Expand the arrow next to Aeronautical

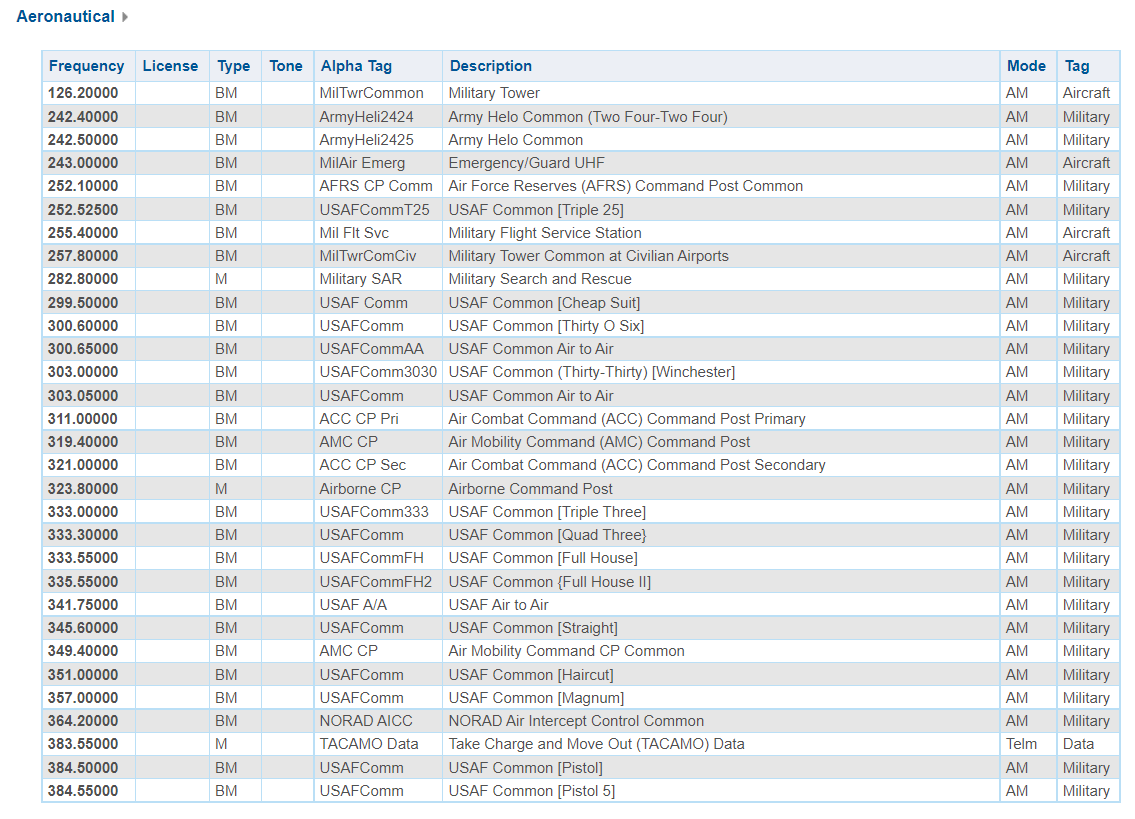[x=125, y=17]
